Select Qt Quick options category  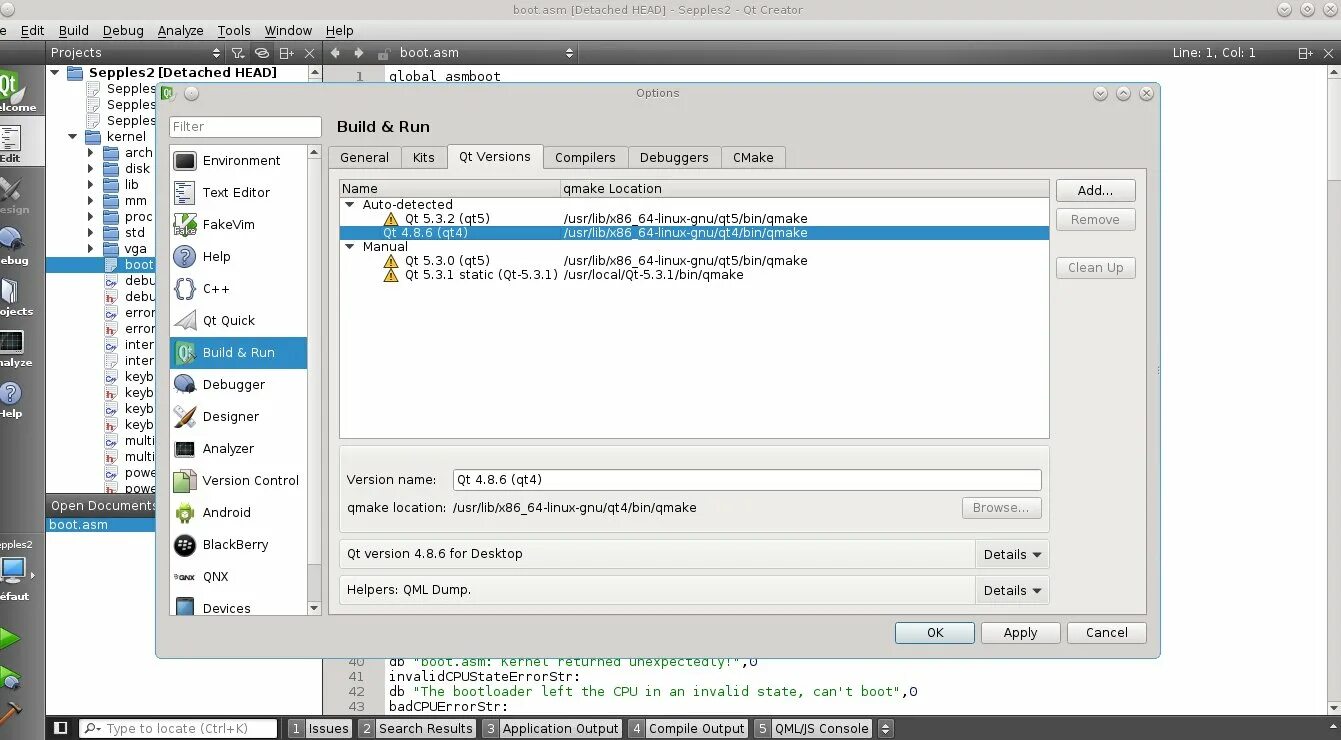[238, 320]
